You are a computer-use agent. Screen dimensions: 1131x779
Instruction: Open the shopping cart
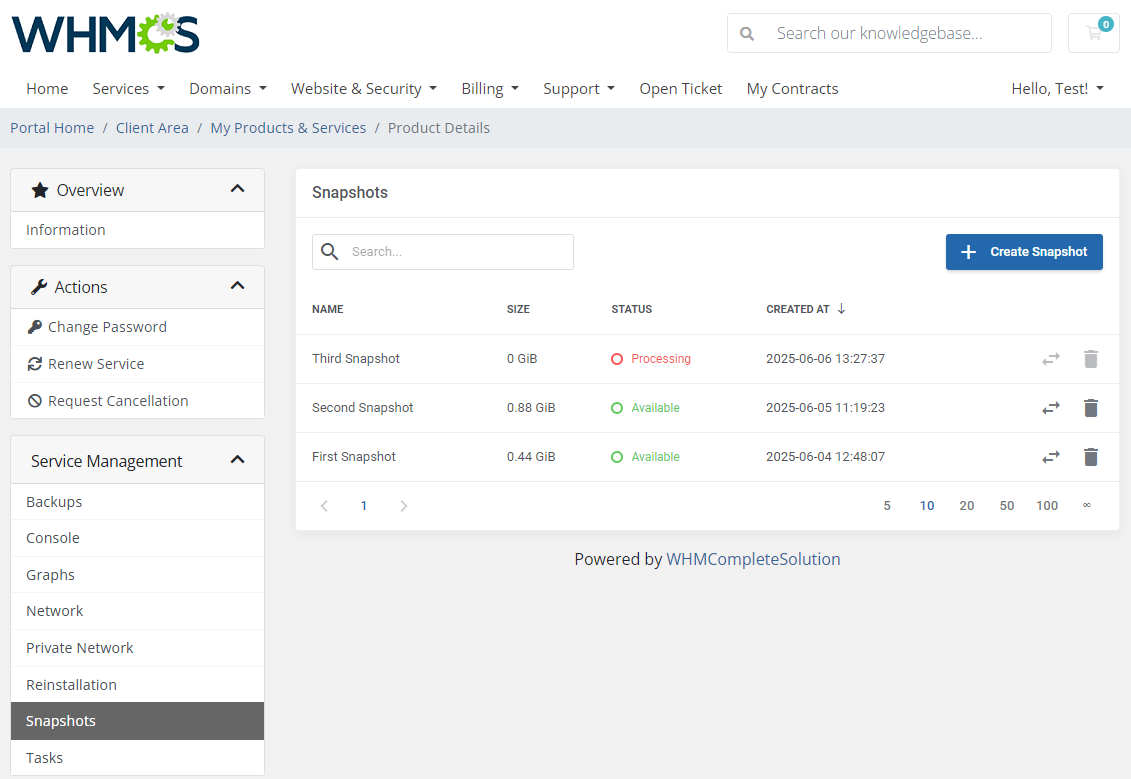point(1093,33)
